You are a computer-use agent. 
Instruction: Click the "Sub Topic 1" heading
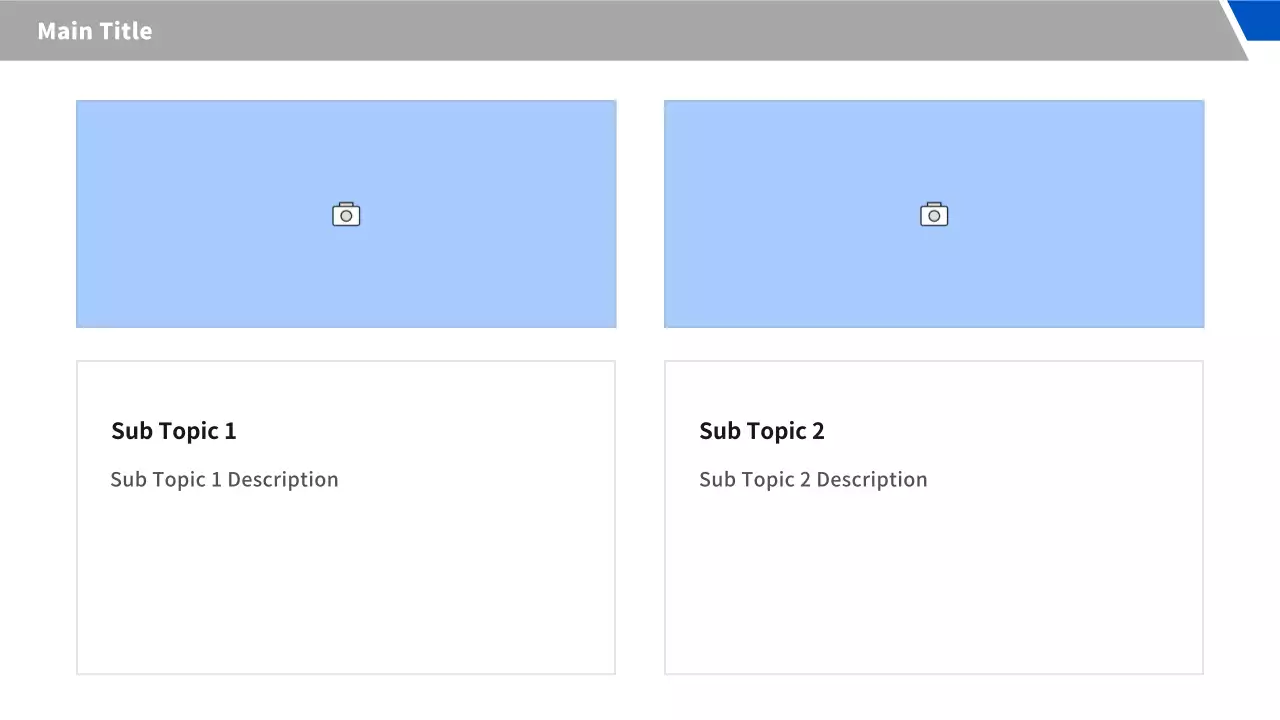174,431
